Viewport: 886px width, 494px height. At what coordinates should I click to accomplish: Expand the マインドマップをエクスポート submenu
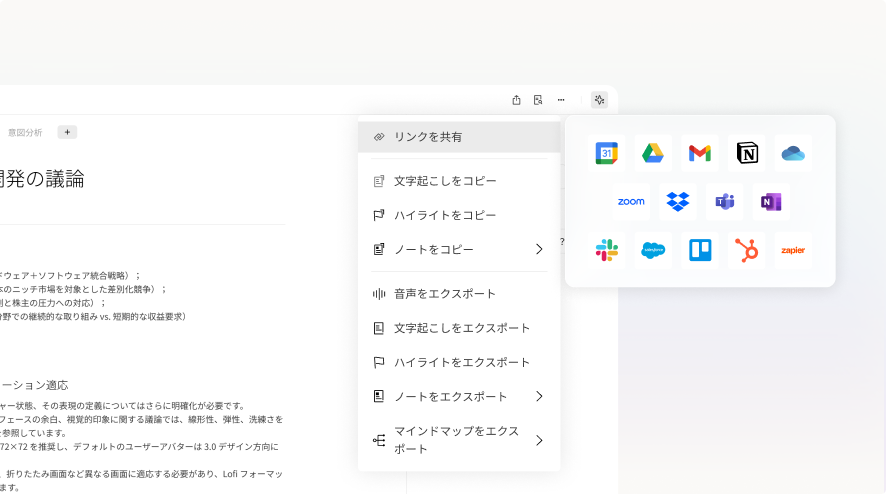[539, 440]
